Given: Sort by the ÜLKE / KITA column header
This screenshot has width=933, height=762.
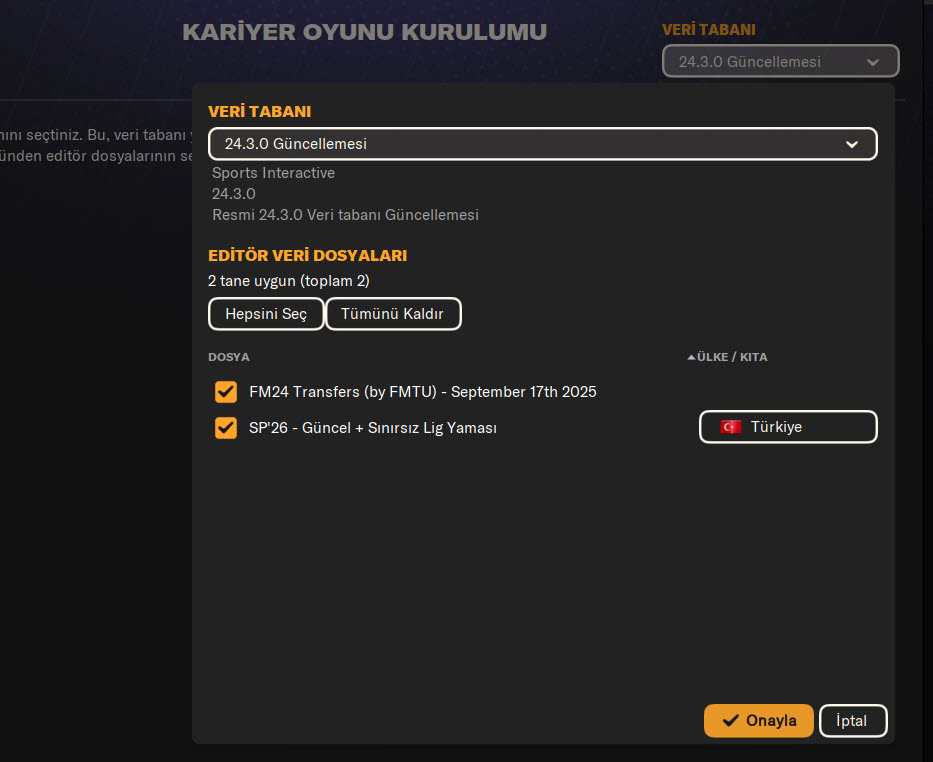Looking at the screenshot, I should click(732, 357).
